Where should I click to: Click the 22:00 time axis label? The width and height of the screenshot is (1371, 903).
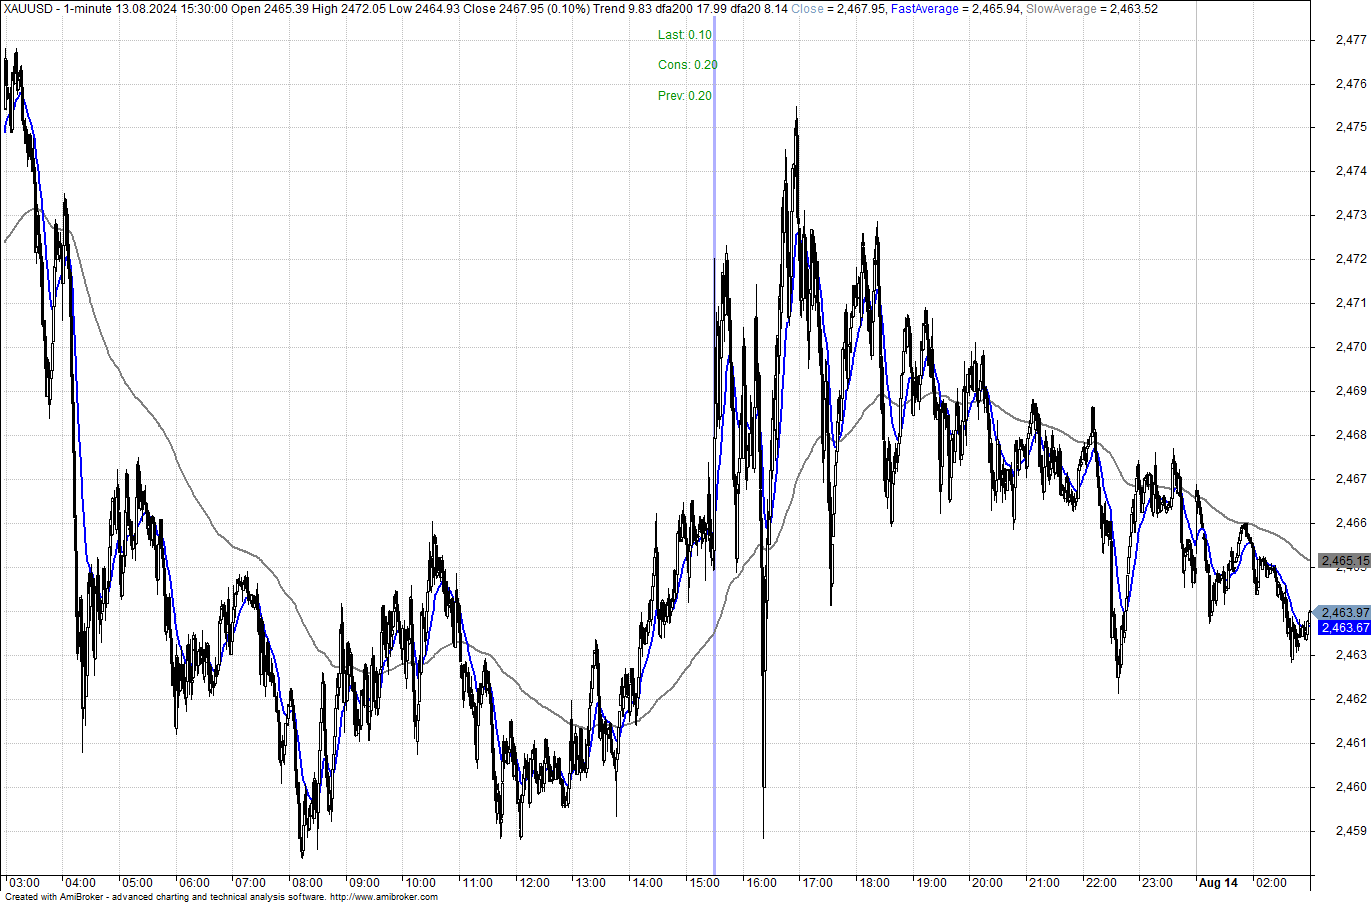point(1101,883)
